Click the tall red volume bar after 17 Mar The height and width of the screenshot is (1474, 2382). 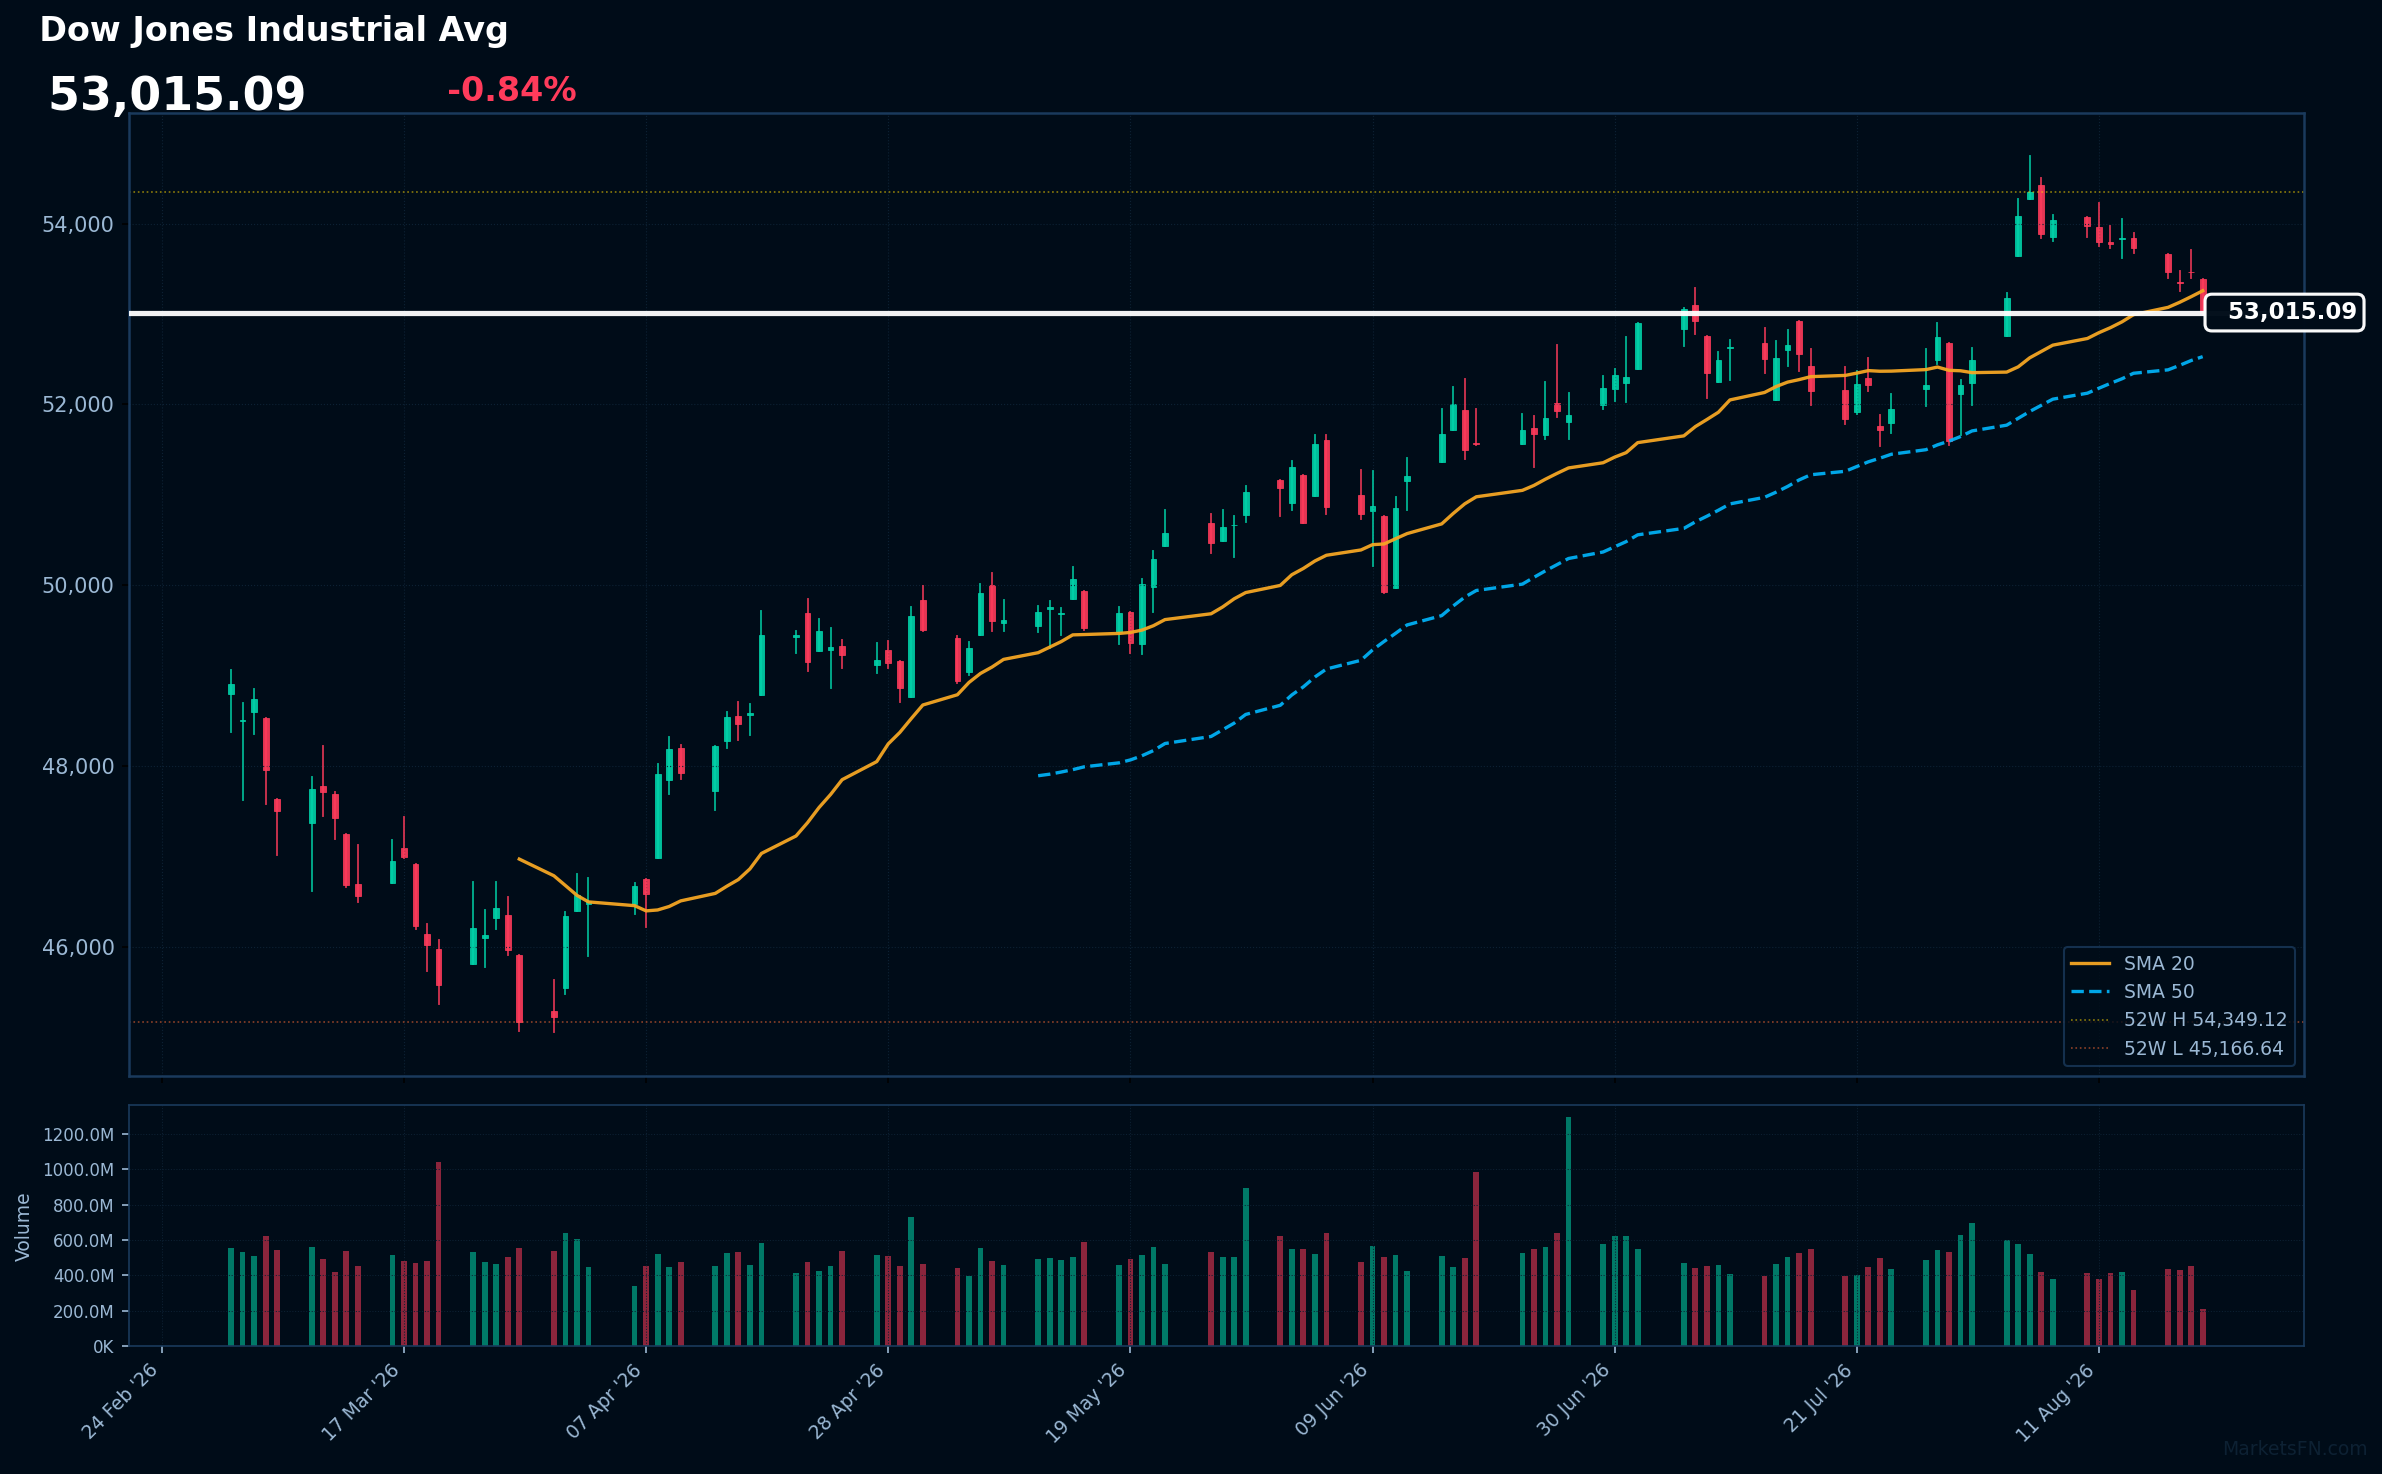click(x=438, y=1254)
